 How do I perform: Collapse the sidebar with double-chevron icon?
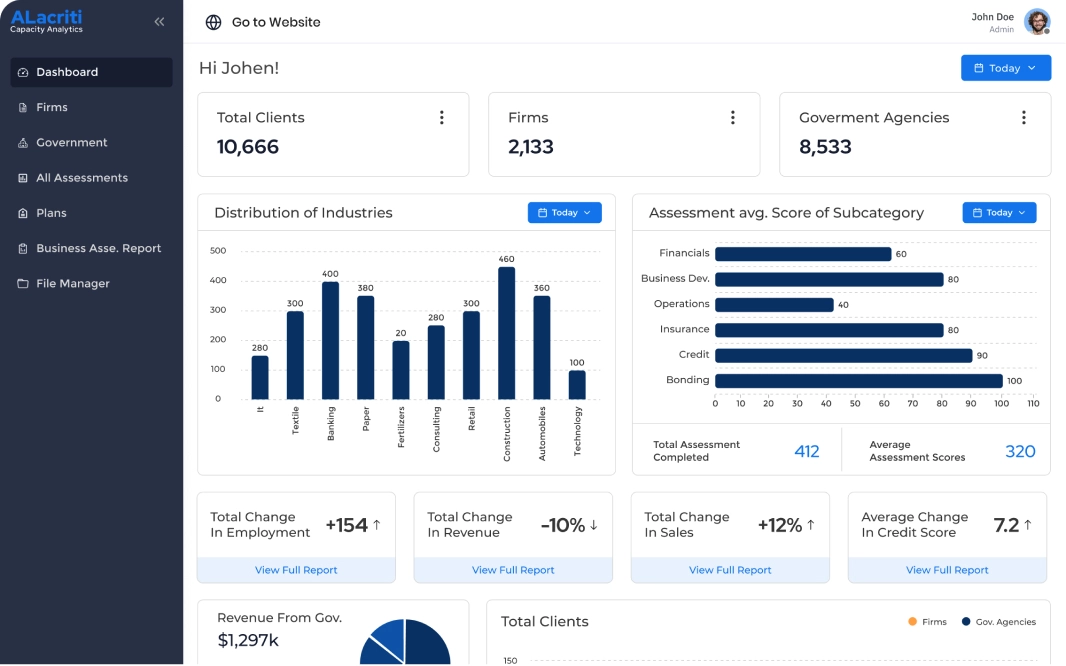(x=159, y=21)
